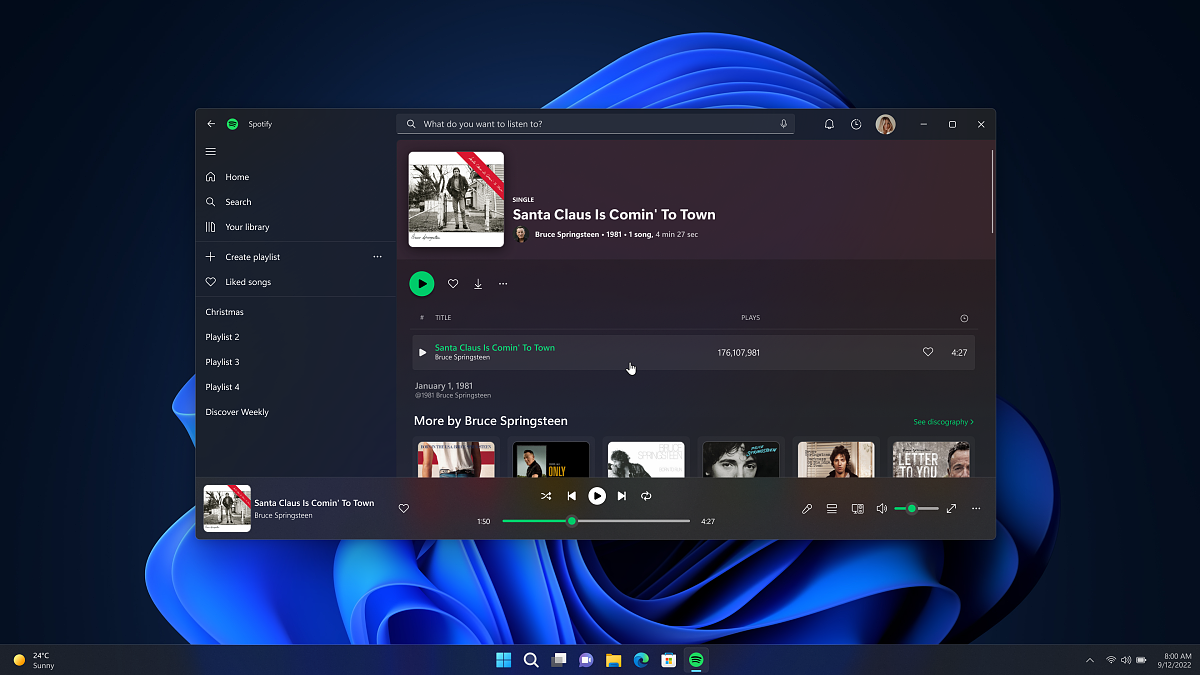This screenshot has width=1200, height=675.
Task: Download the single with the download icon
Action: [478, 284]
